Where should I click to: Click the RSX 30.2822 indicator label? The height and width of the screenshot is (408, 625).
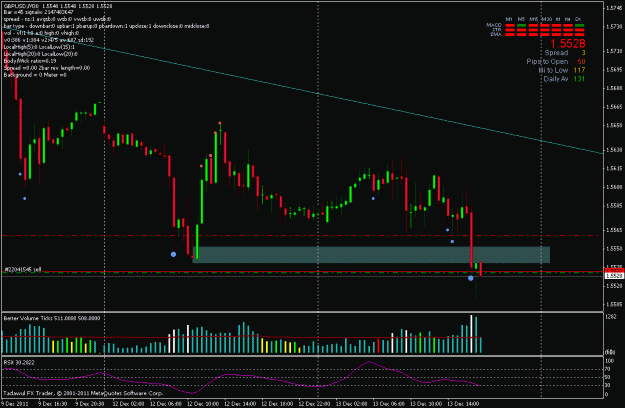tap(19, 363)
